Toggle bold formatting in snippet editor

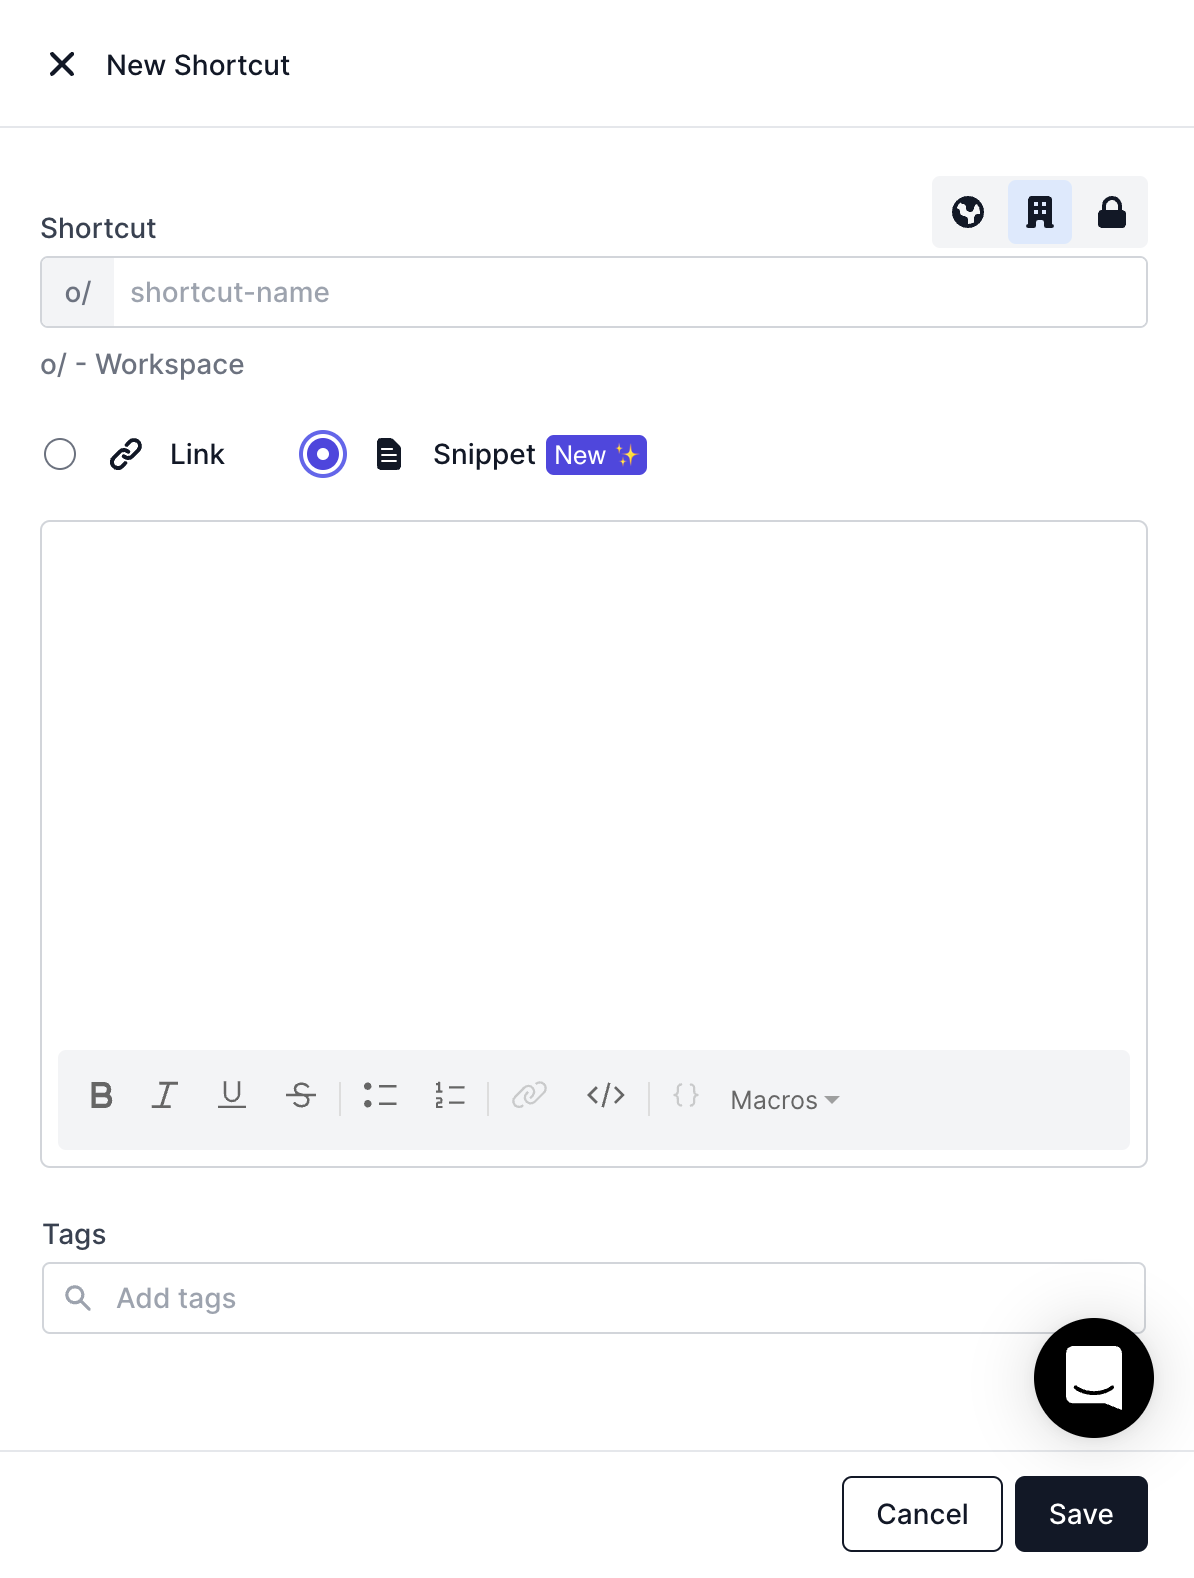point(101,1096)
